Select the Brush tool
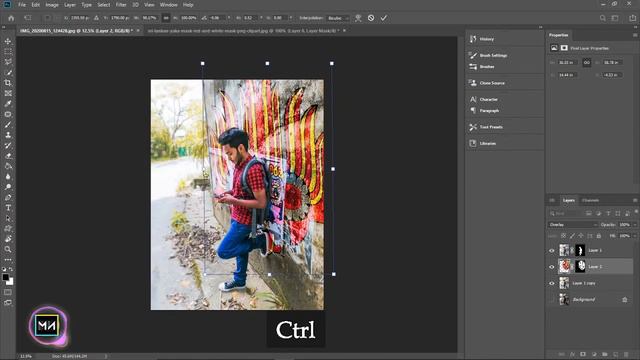Screen dimensions: 640x360 [x=8, y=124]
